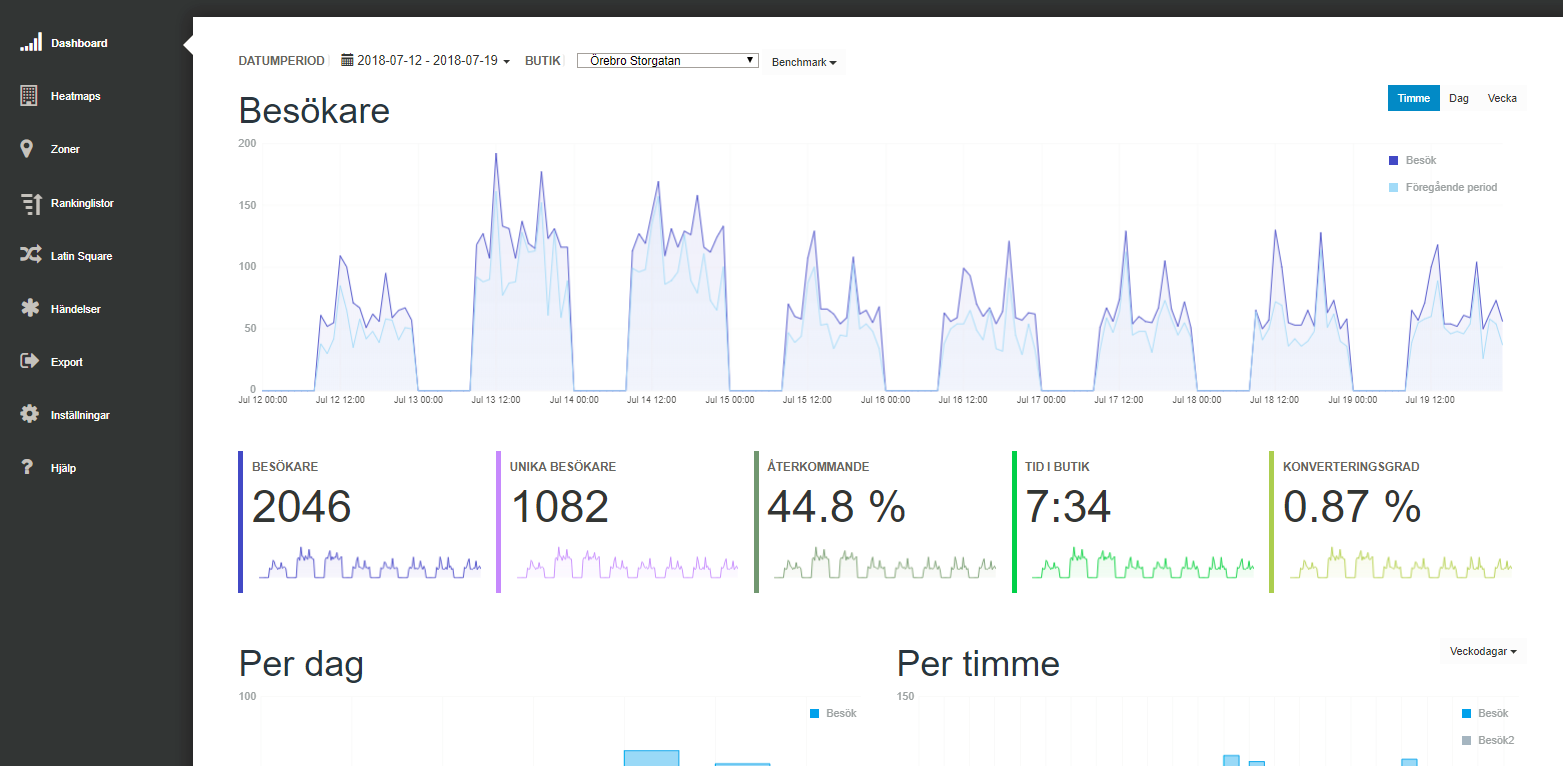Click the Per timme heading
This screenshot has width=1563, height=766.
[978, 664]
